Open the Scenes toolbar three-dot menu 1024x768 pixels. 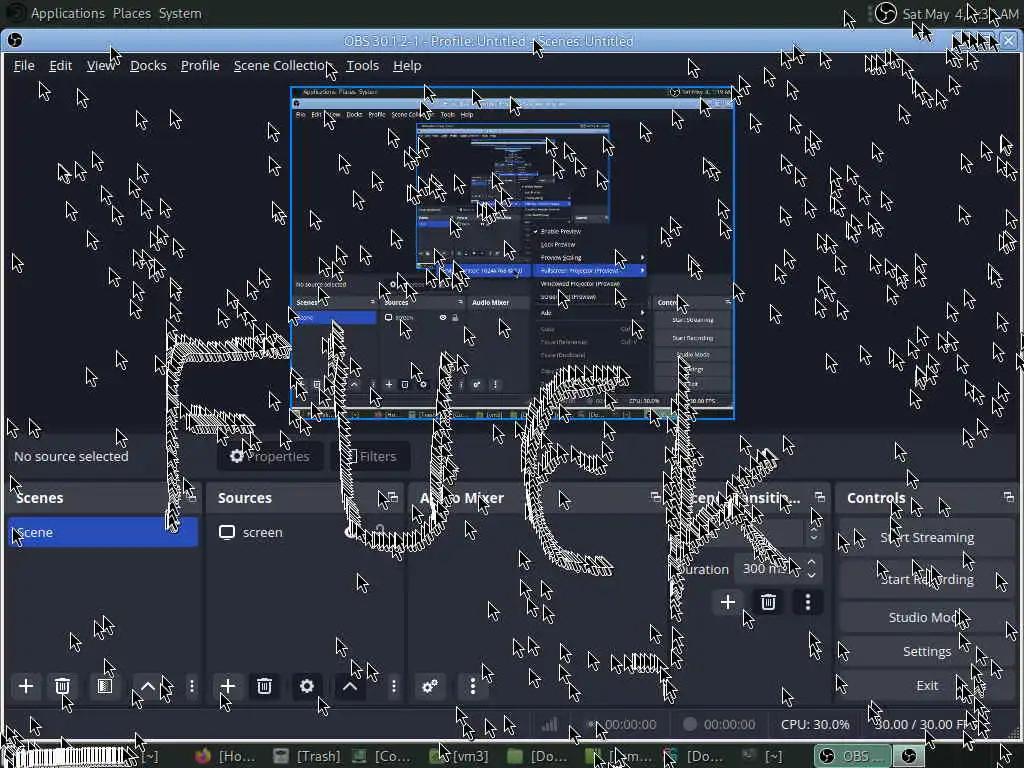191,686
